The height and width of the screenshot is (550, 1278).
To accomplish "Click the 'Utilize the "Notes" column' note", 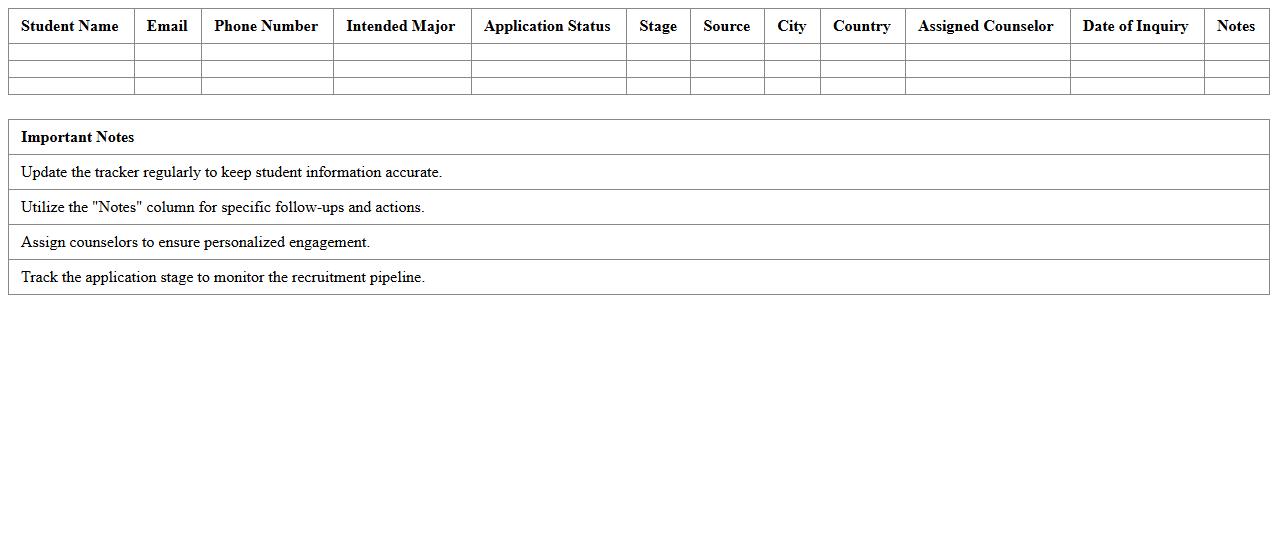I will pyautogui.click(x=639, y=207).
